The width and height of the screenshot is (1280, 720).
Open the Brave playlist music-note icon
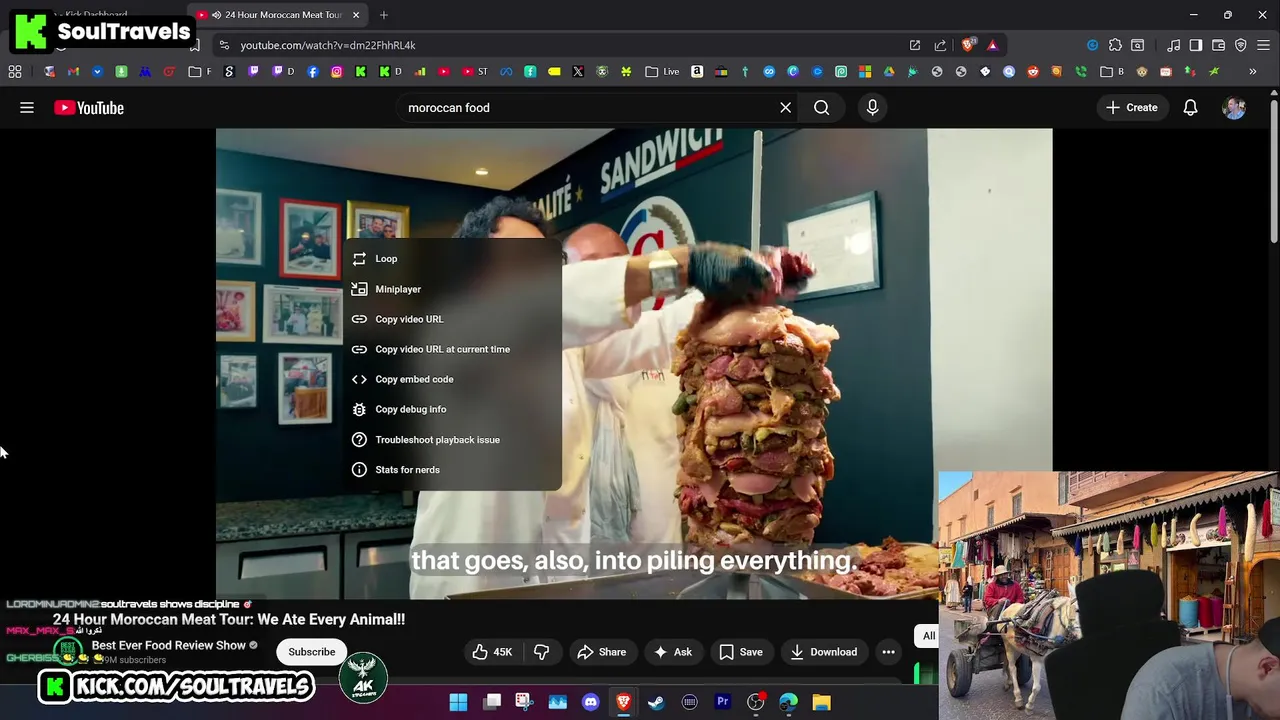coord(1174,45)
